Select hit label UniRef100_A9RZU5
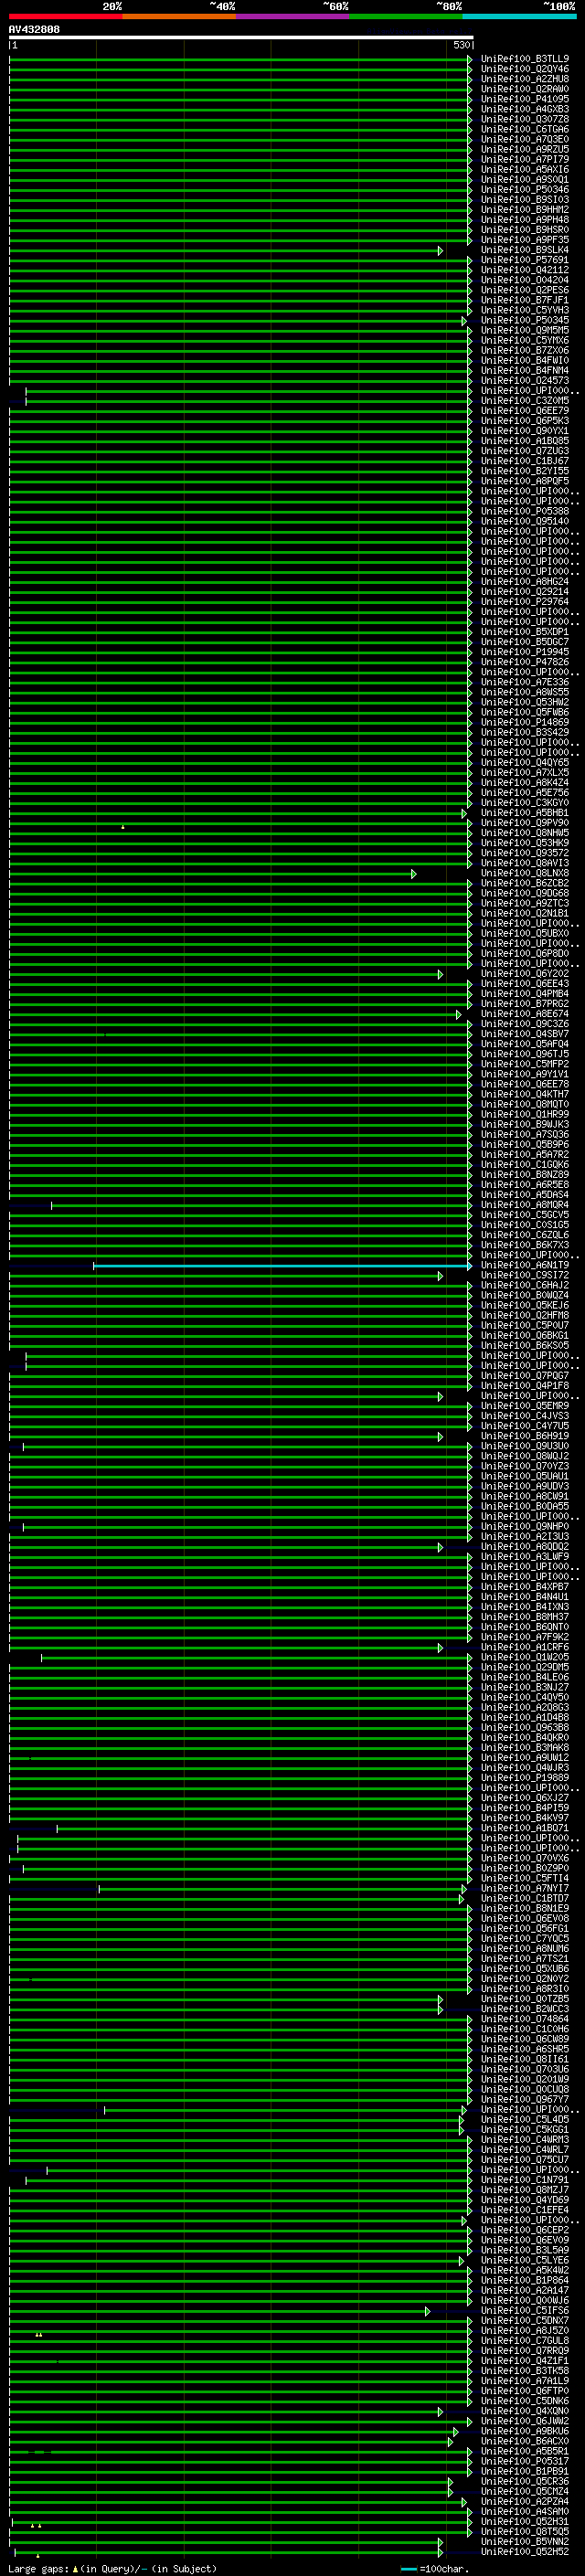Image resolution: width=585 pixels, height=2576 pixels. pyautogui.click(x=525, y=149)
